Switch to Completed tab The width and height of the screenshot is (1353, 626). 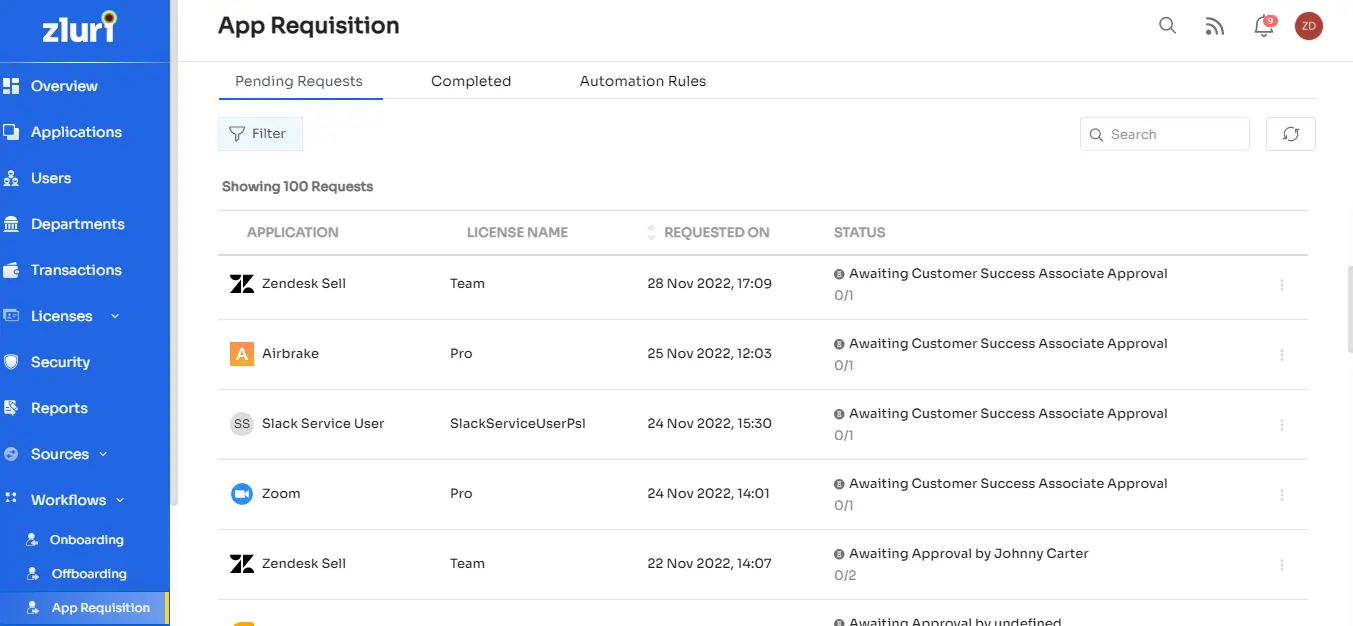[x=471, y=81]
